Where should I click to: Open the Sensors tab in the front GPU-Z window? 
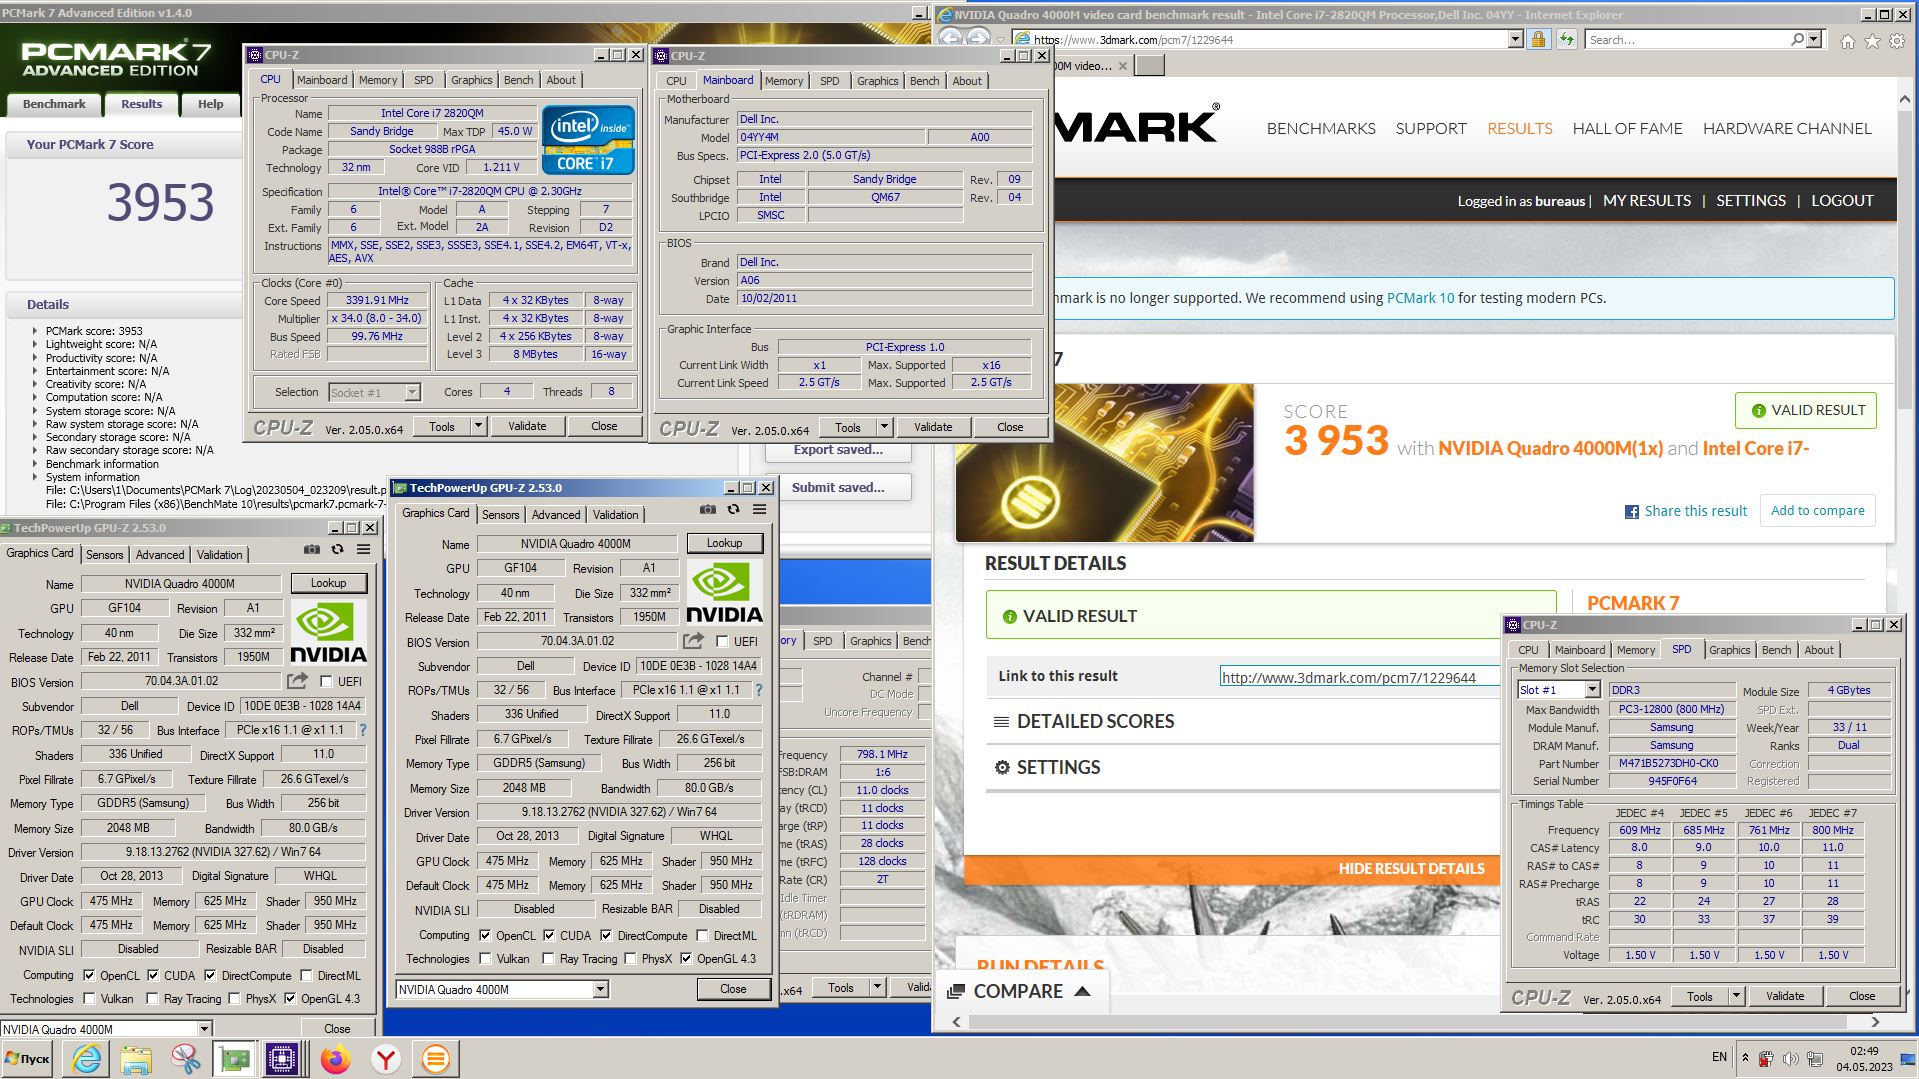500,514
